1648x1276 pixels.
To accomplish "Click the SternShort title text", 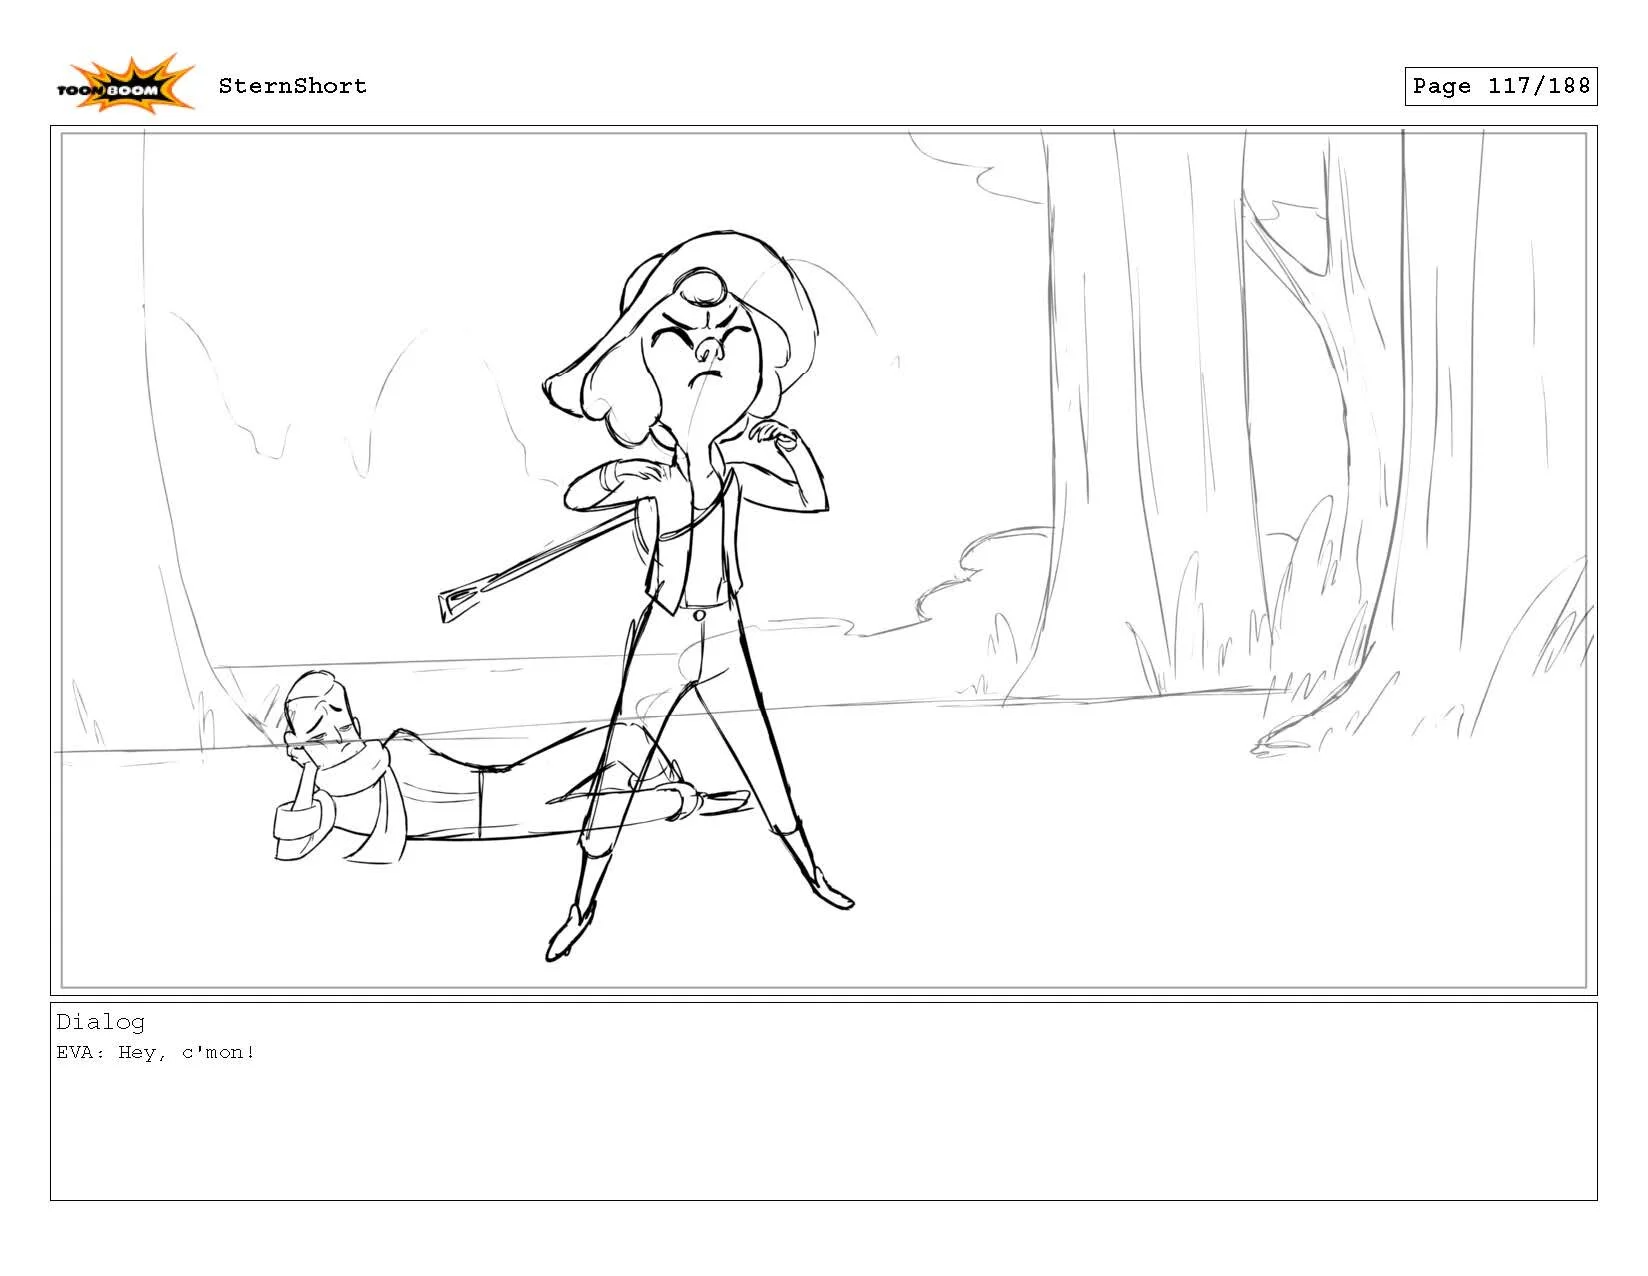I will (x=294, y=86).
